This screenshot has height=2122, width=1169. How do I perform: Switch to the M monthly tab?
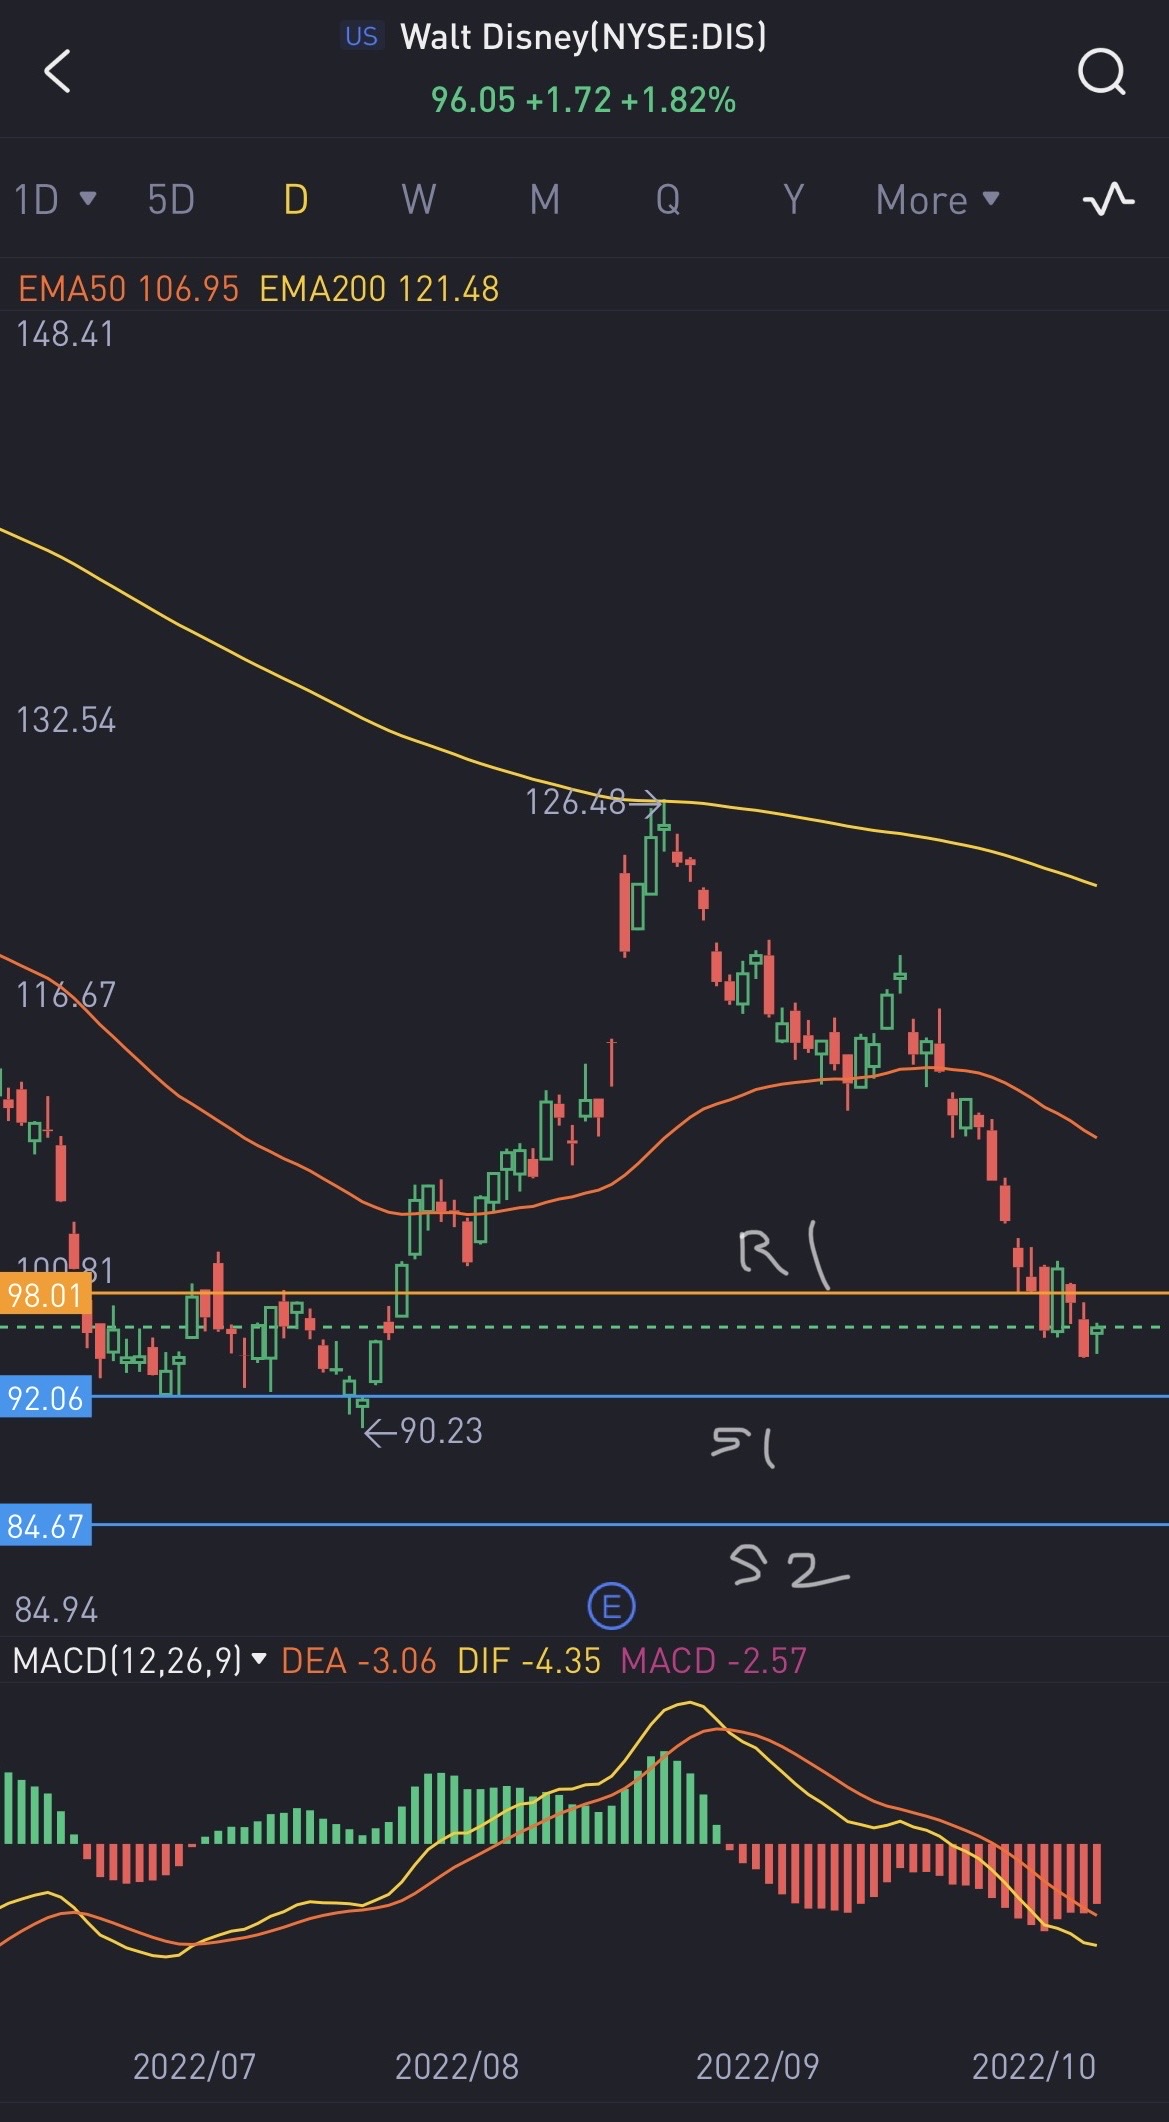[544, 200]
